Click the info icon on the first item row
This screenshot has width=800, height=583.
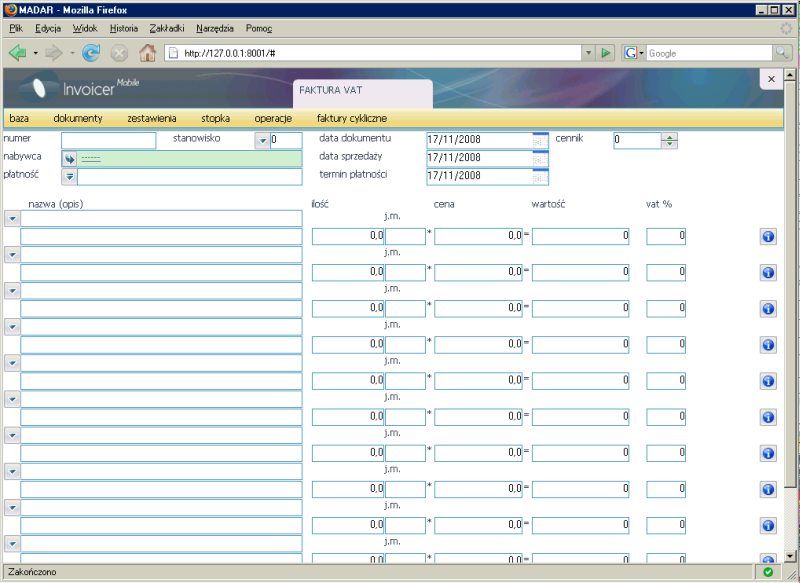tap(768, 236)
